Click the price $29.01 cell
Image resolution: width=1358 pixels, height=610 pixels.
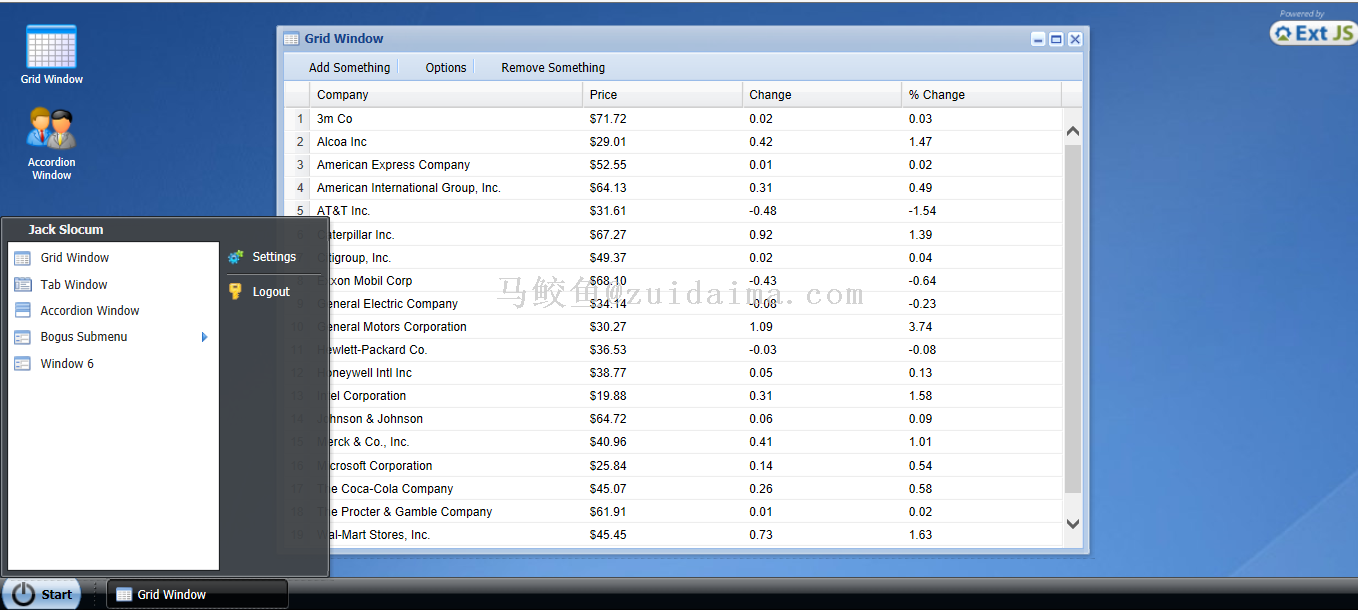[x=662, y=142]
